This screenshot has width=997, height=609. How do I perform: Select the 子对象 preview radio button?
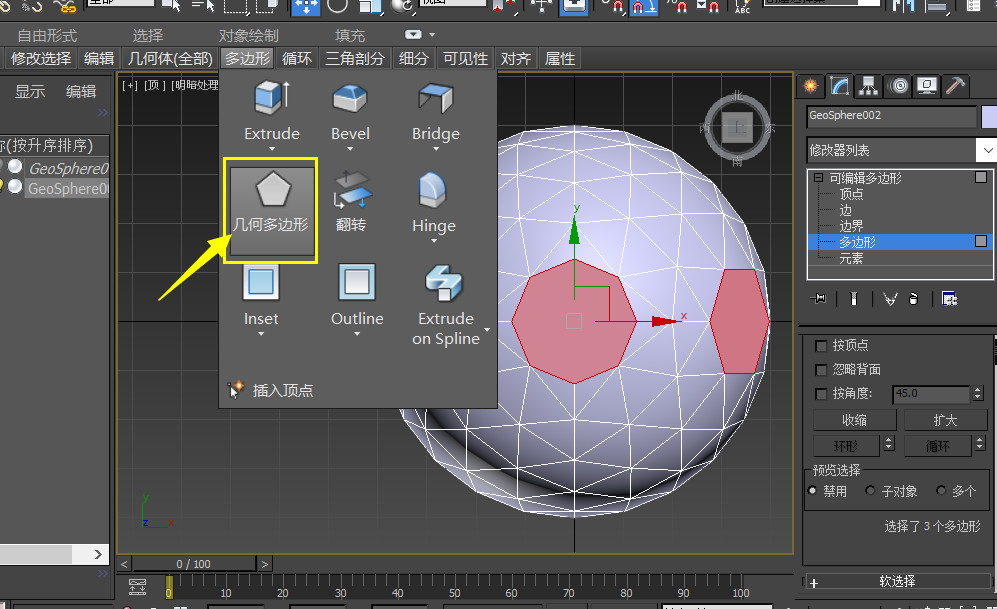point(872,491)
